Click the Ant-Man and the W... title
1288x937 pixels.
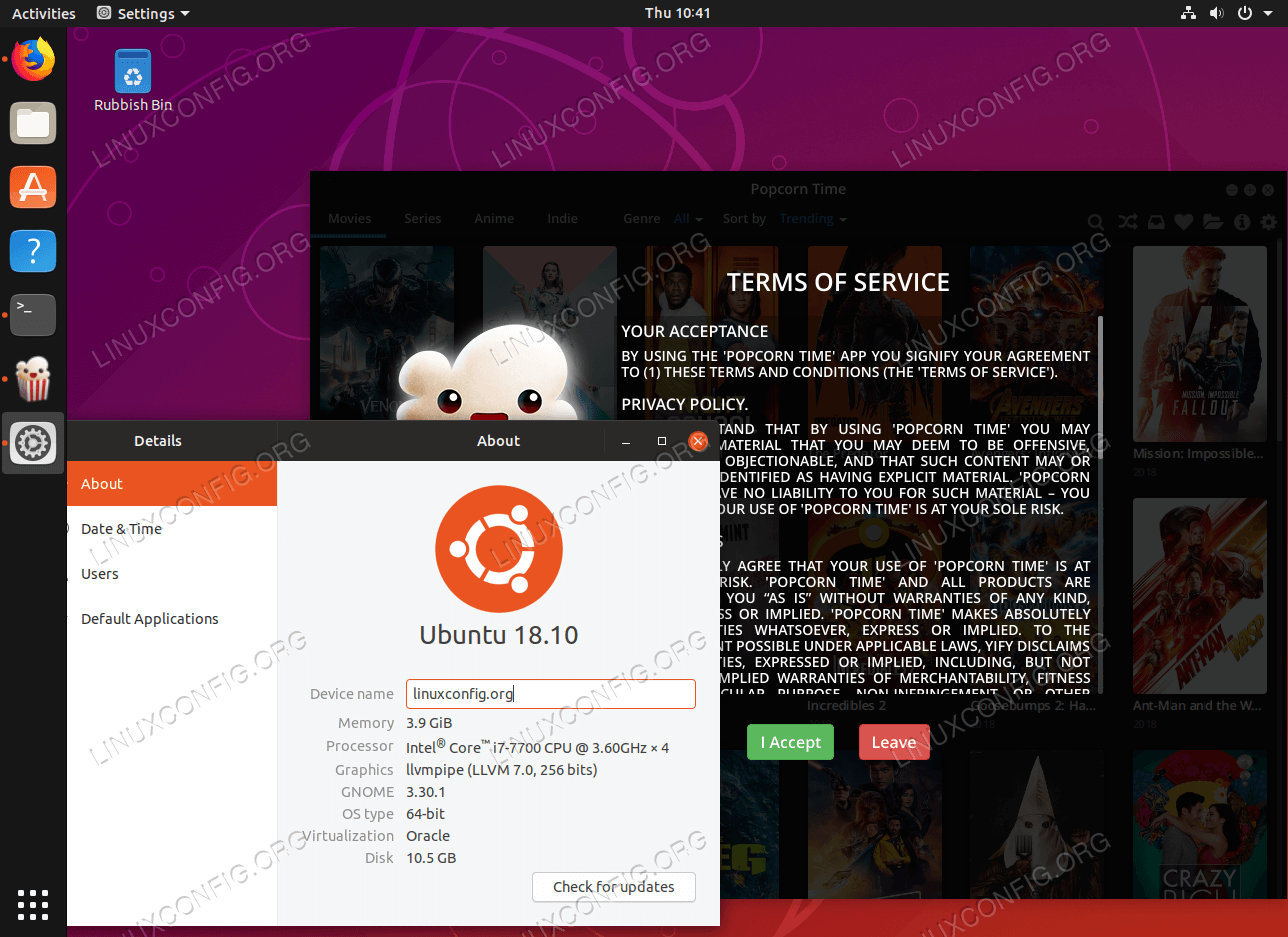(1198, 705)
